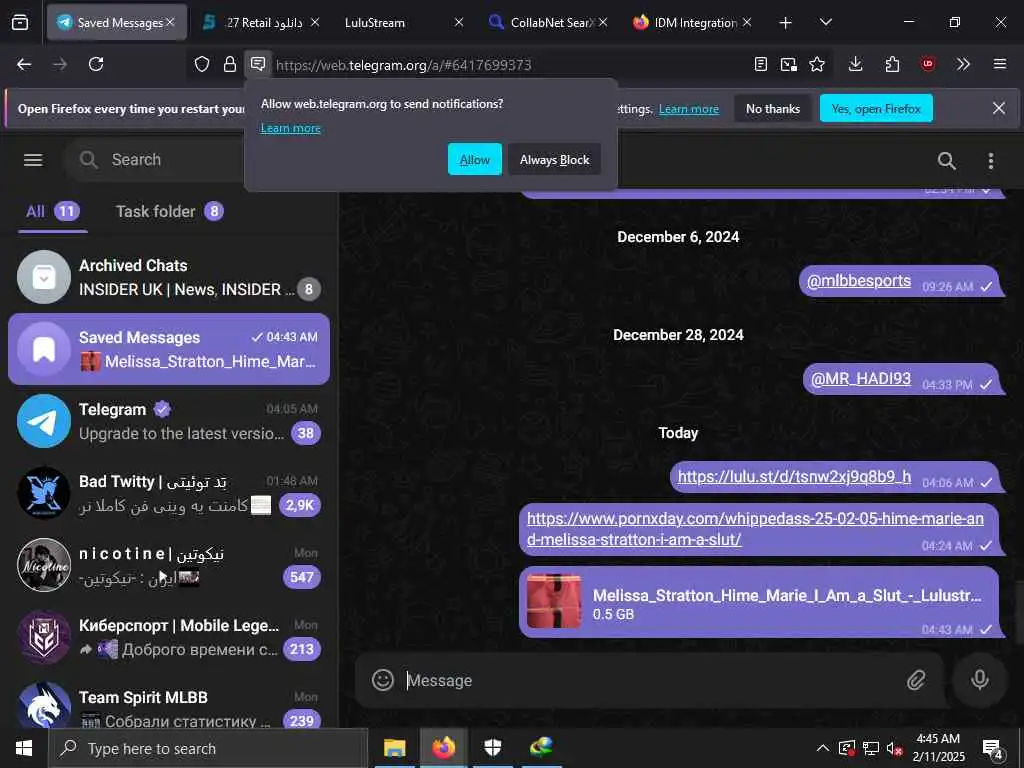Viewport: 1024px width, 768px height.
Task: Click the shared file thumbnail in chat
Action: pos(554,601)
